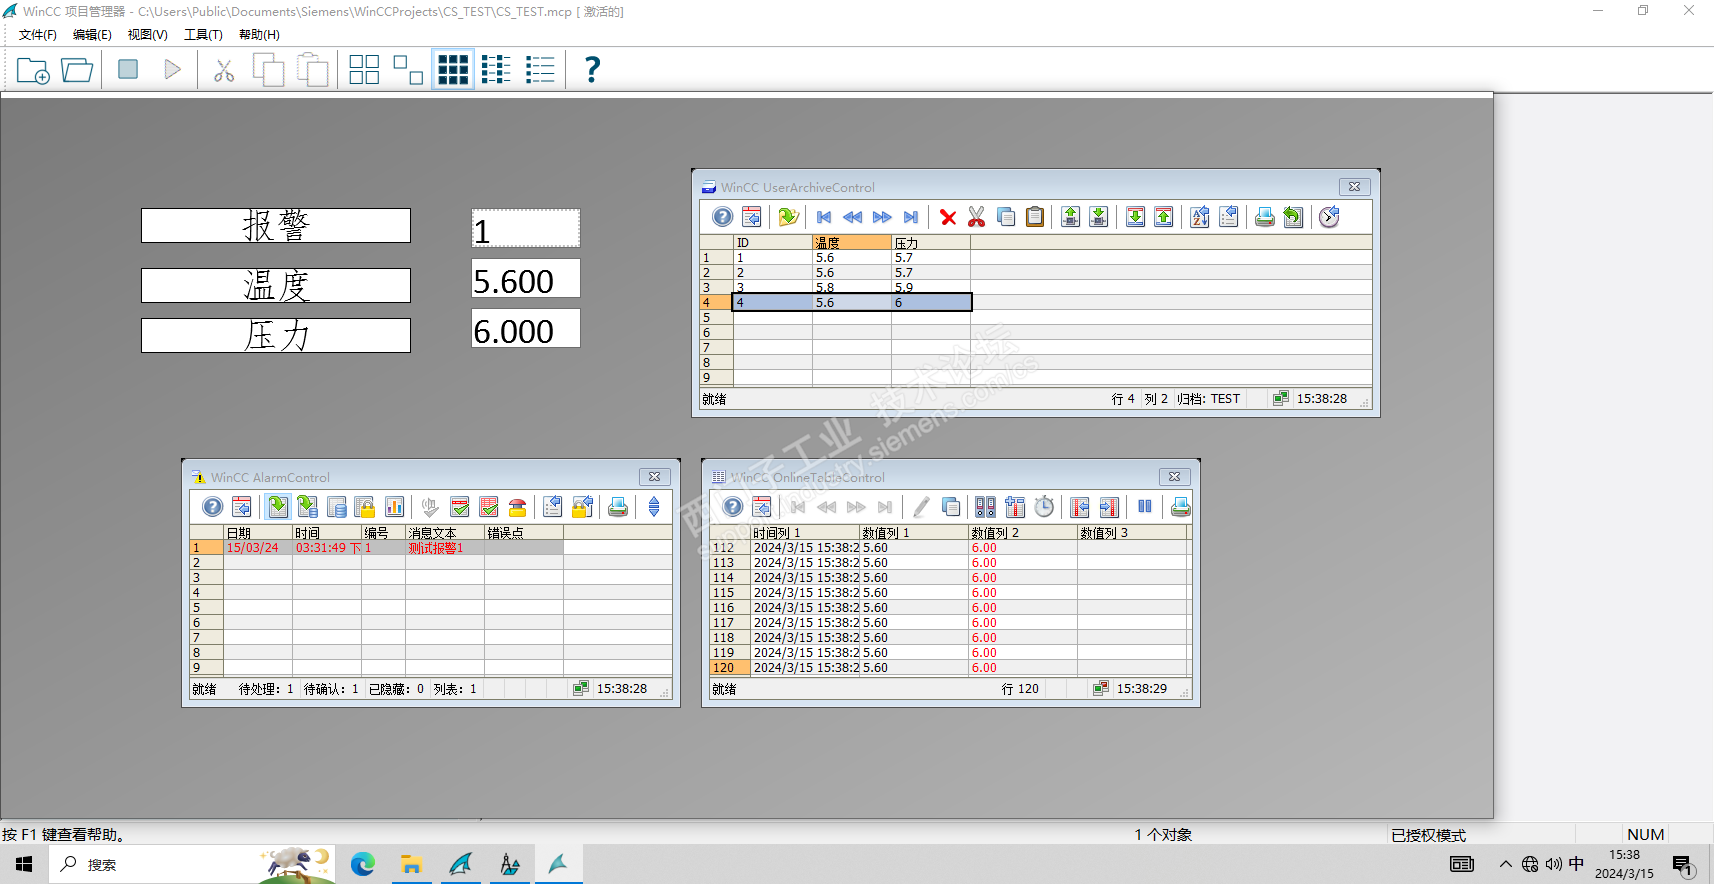Open help in the UserArchiveControl toolbar
Screen dimensions: 1714x884
coord(722,217)
